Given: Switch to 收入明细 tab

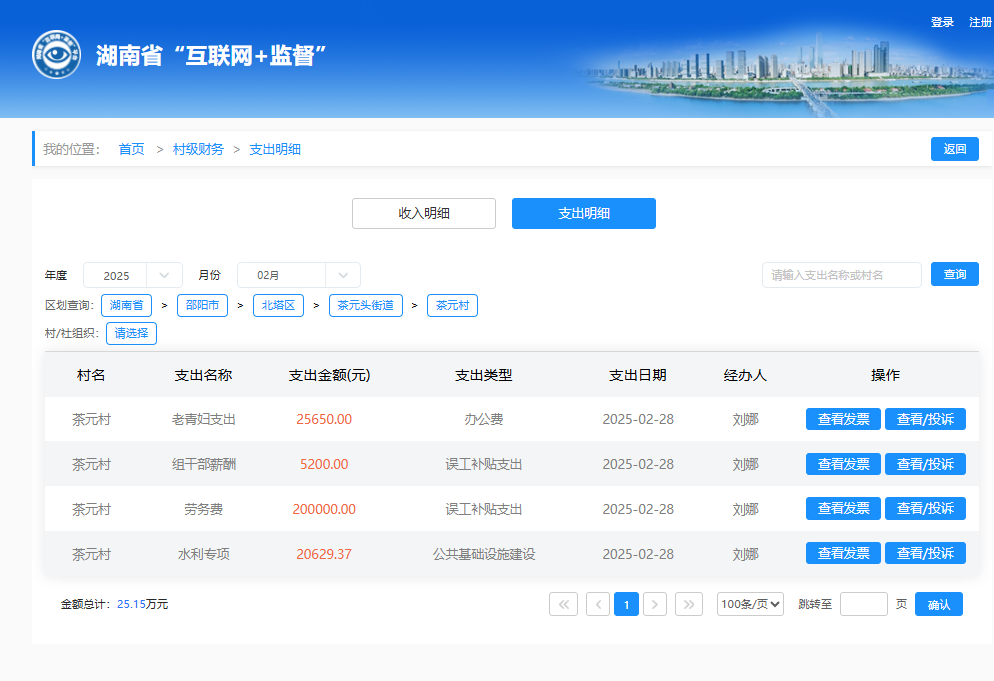Looking at the screenshot, I should (424, 213).
